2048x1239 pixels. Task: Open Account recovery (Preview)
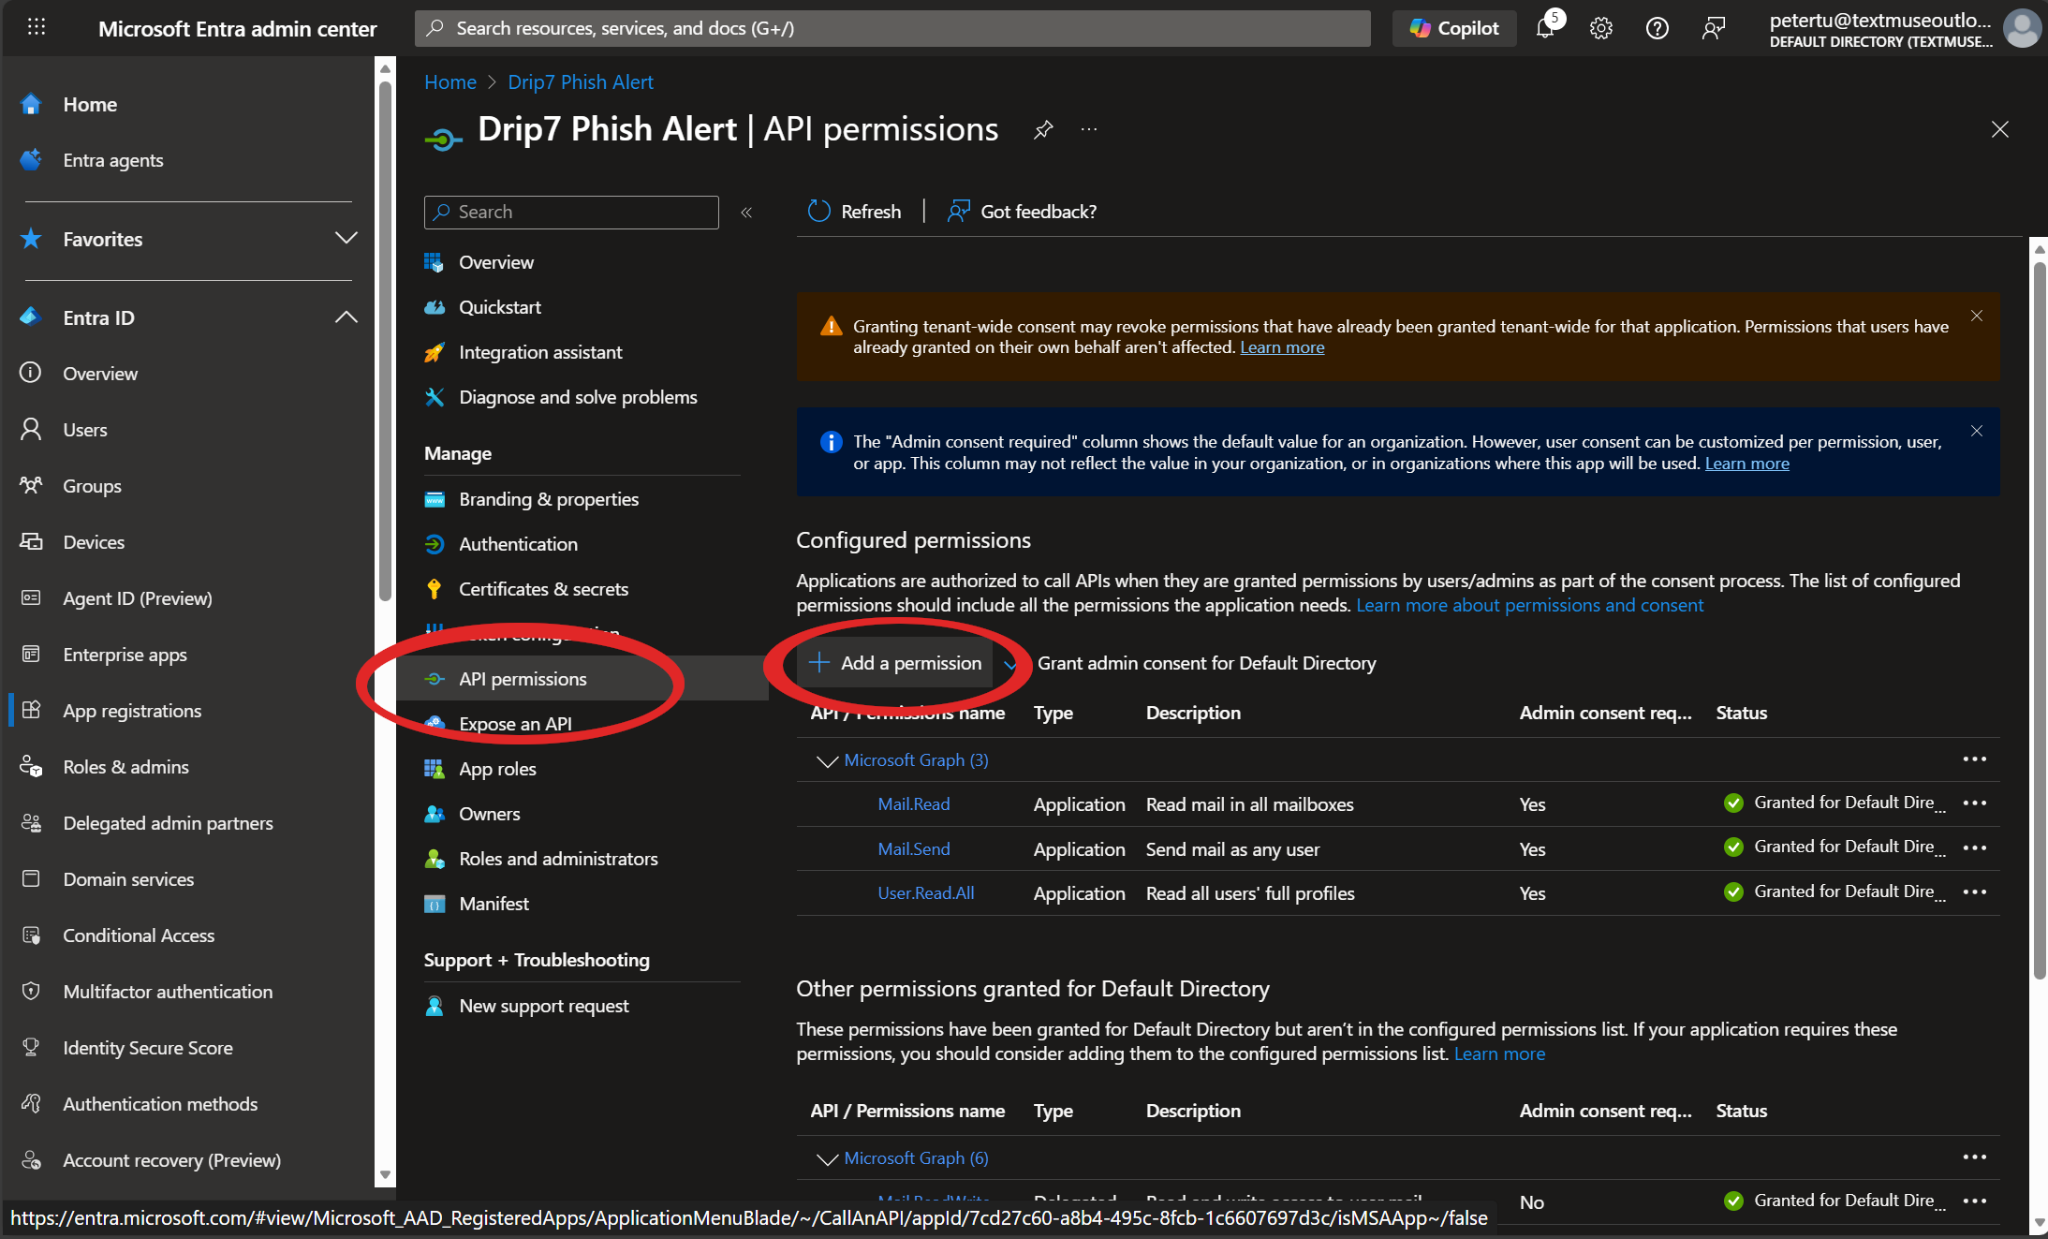point(172,1160)
